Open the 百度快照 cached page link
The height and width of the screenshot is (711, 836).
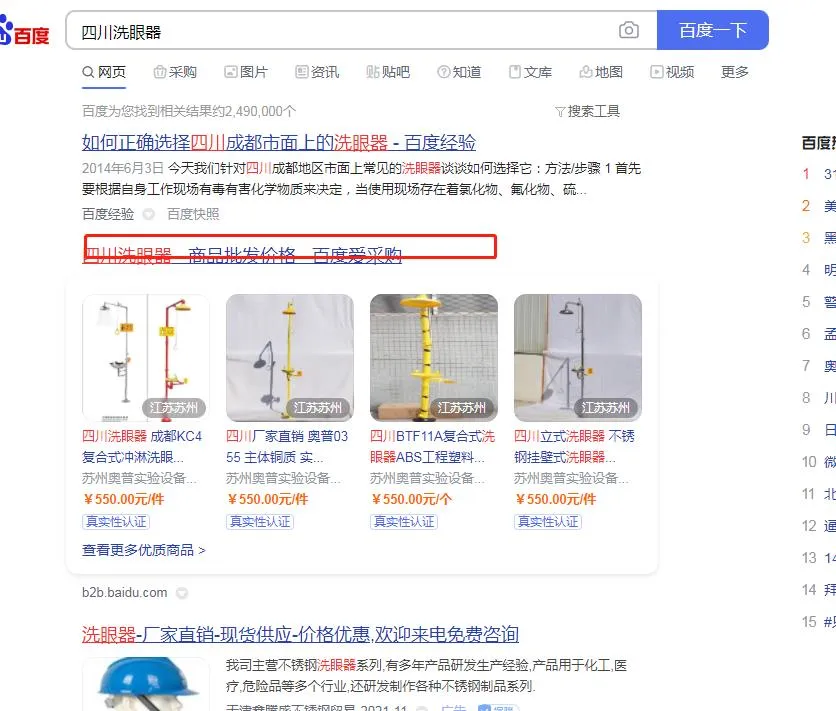193,214
